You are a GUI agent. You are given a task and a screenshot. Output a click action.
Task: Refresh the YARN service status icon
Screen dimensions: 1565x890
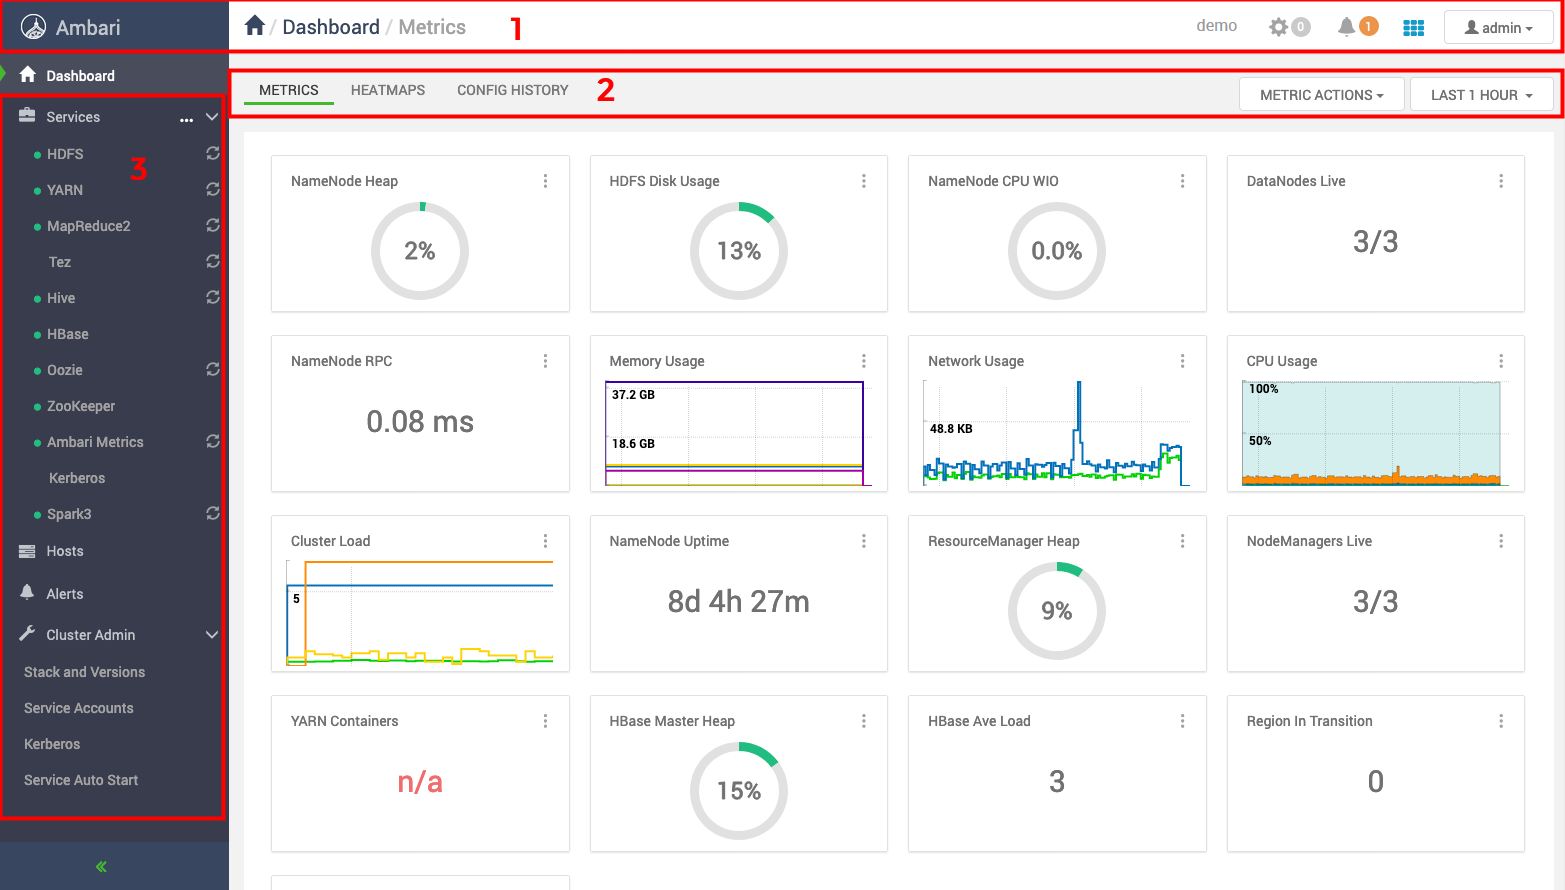(212, 189)
